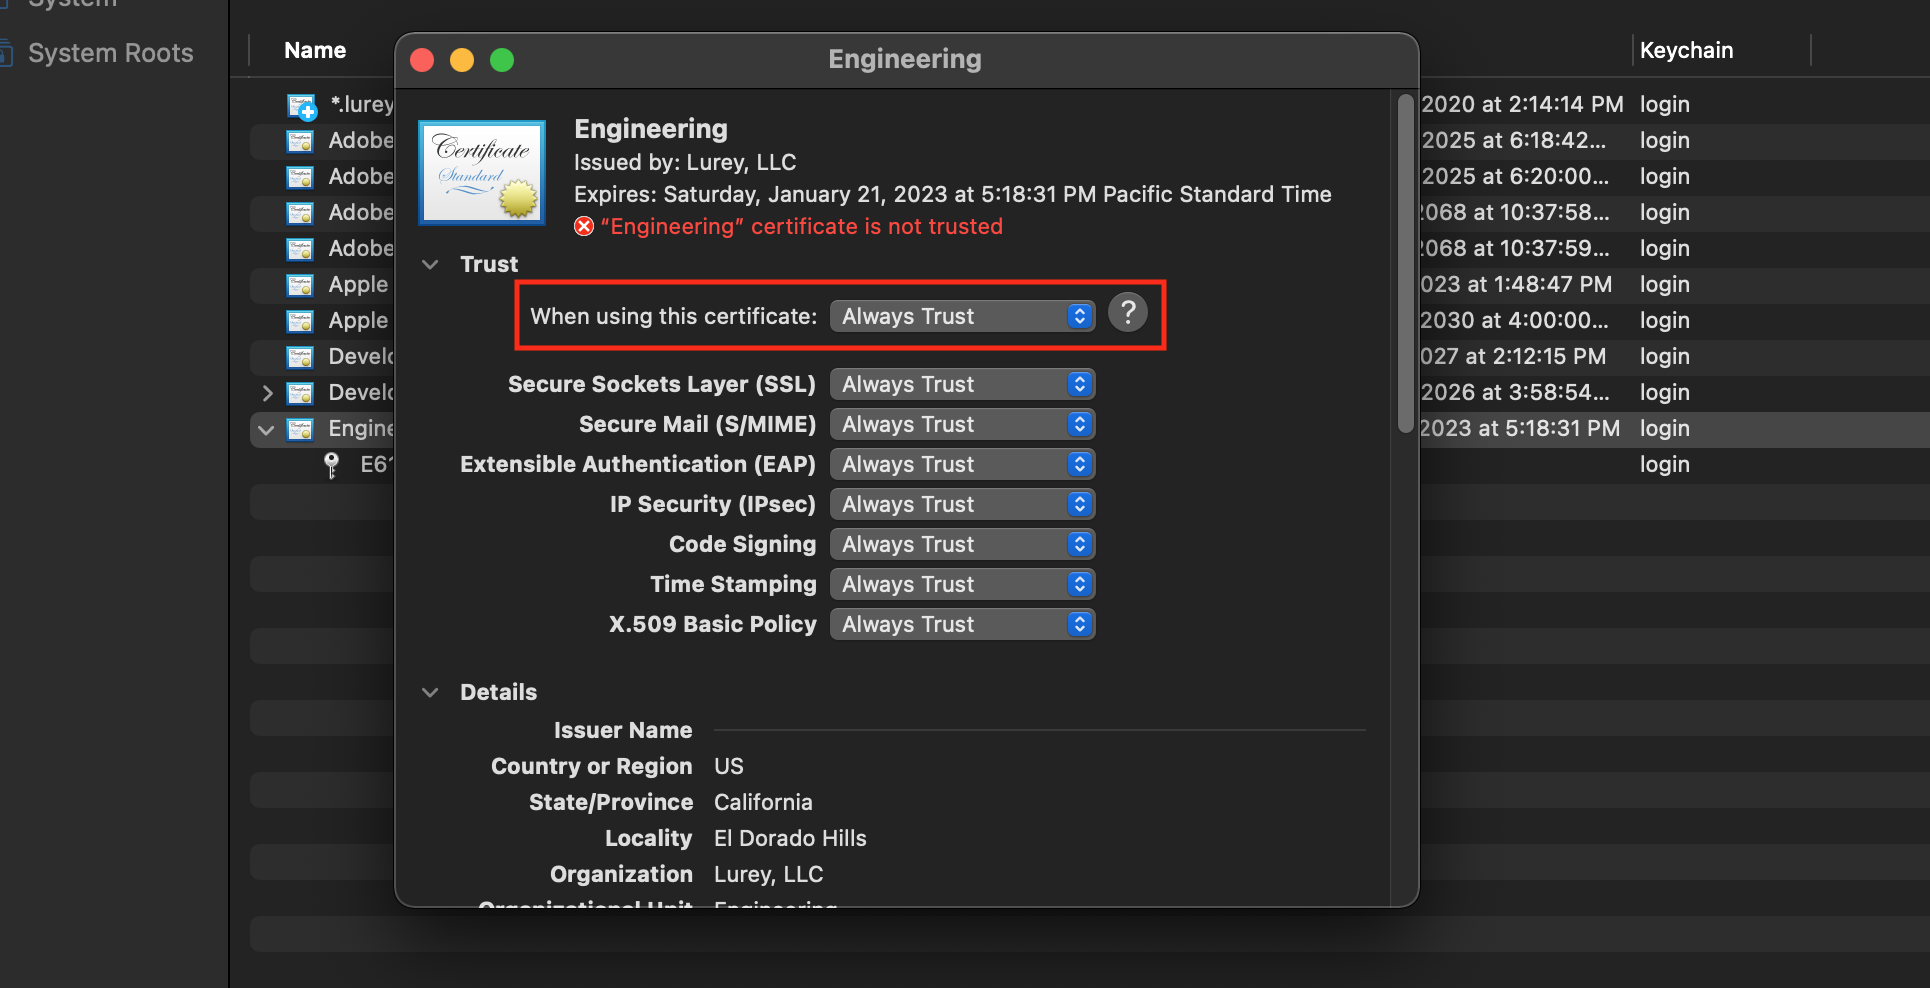Collapse the Engineering certificate tree row
The height and width of the screenshot is (988, 1930).
coord(266,430)
